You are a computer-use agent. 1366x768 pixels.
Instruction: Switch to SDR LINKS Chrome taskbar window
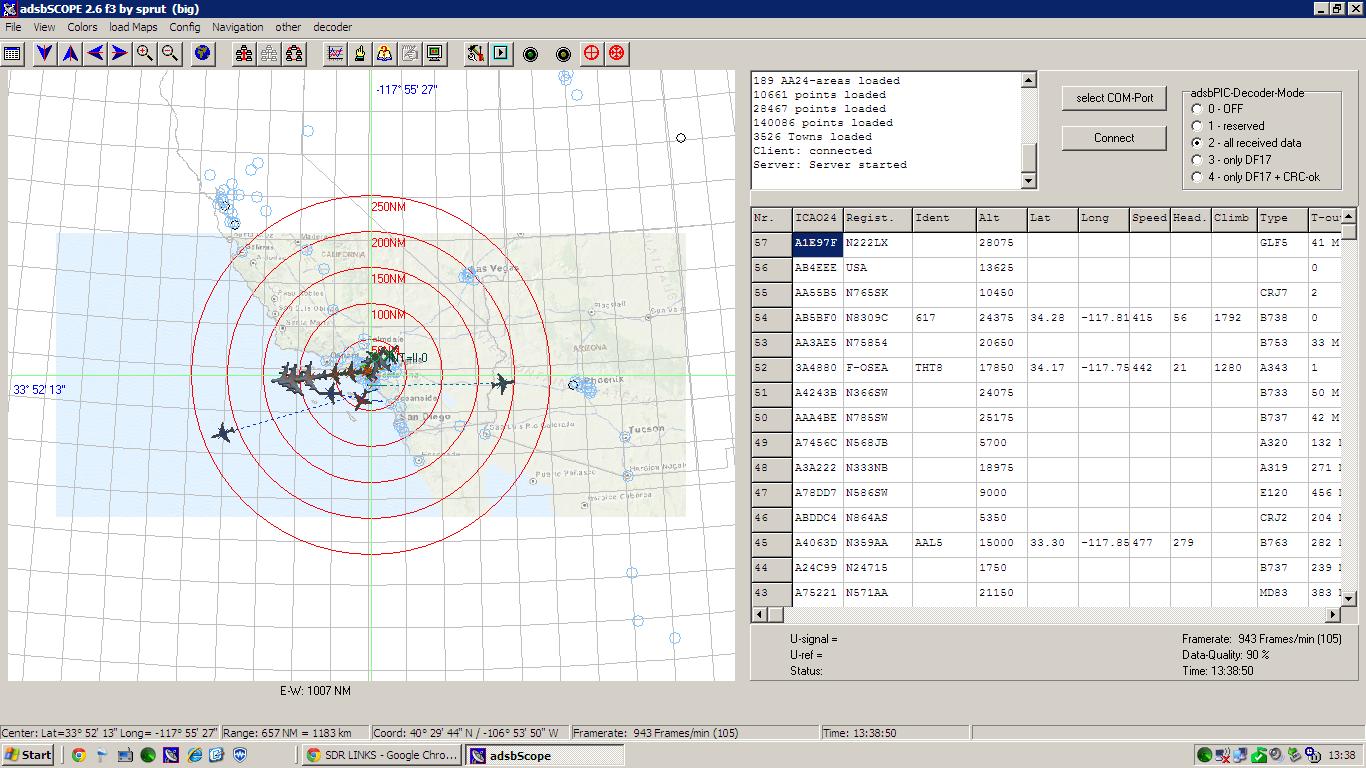pos(382,755)
